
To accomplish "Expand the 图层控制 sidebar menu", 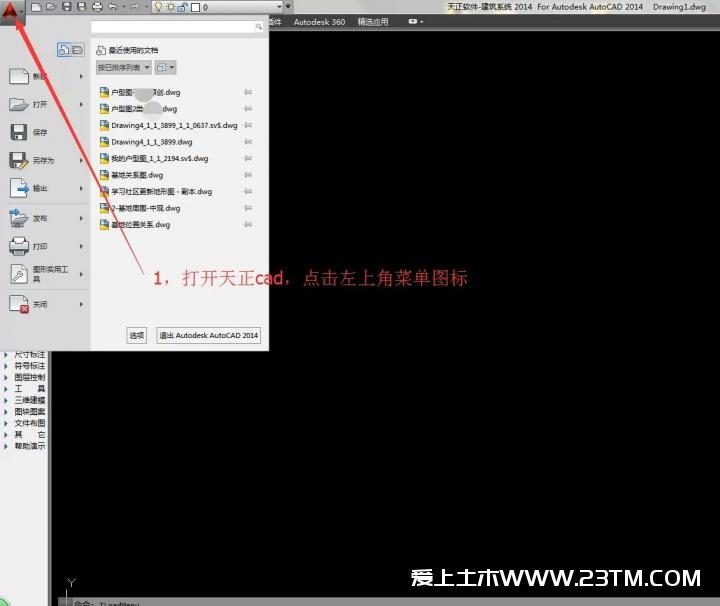I will pos(24,377).
